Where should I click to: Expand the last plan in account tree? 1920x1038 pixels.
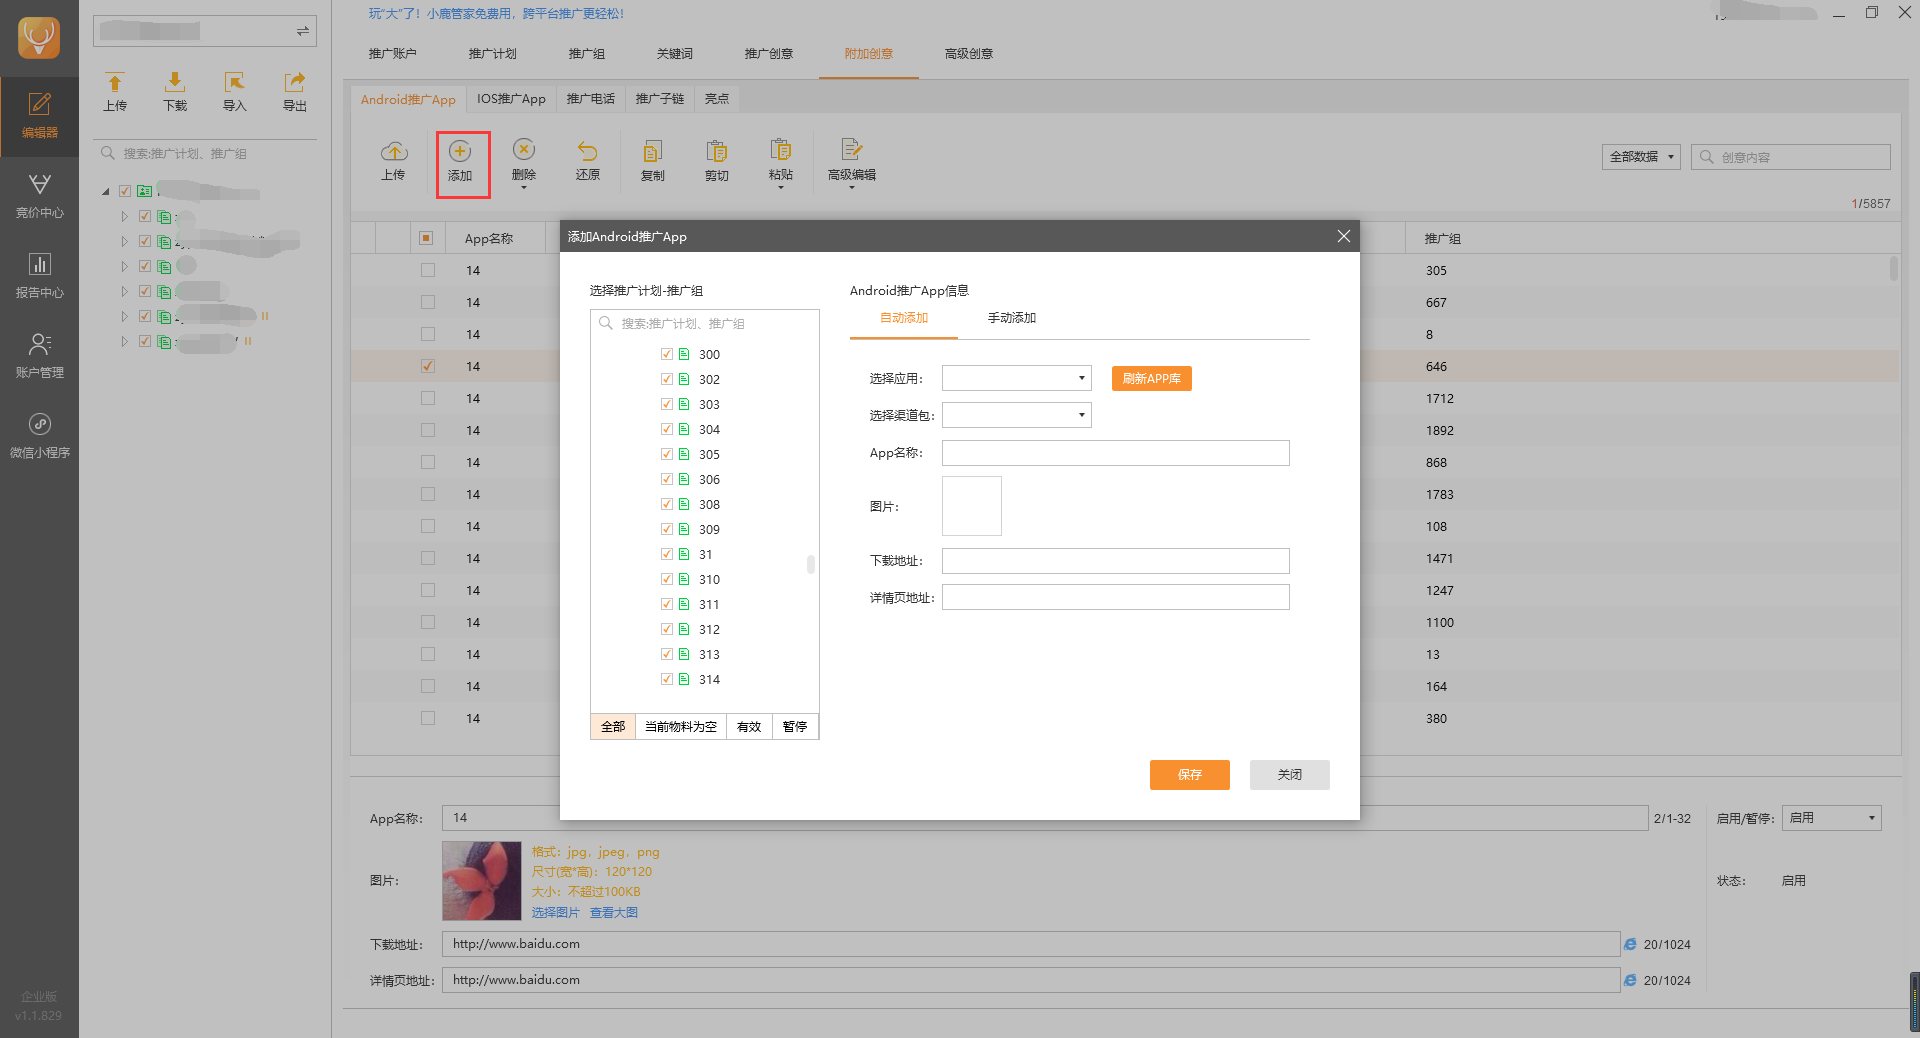pyautogui.click(x=125, y=341)
